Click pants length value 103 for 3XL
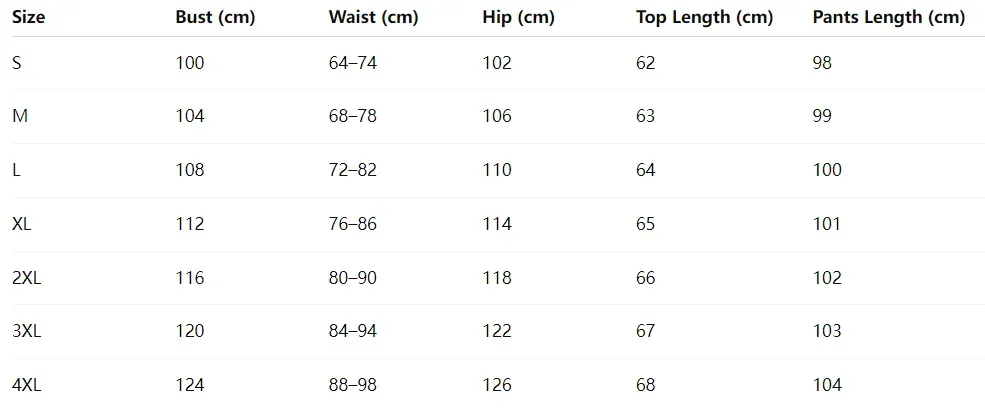This screenshot has width=985, height=412. click(827, 331)
